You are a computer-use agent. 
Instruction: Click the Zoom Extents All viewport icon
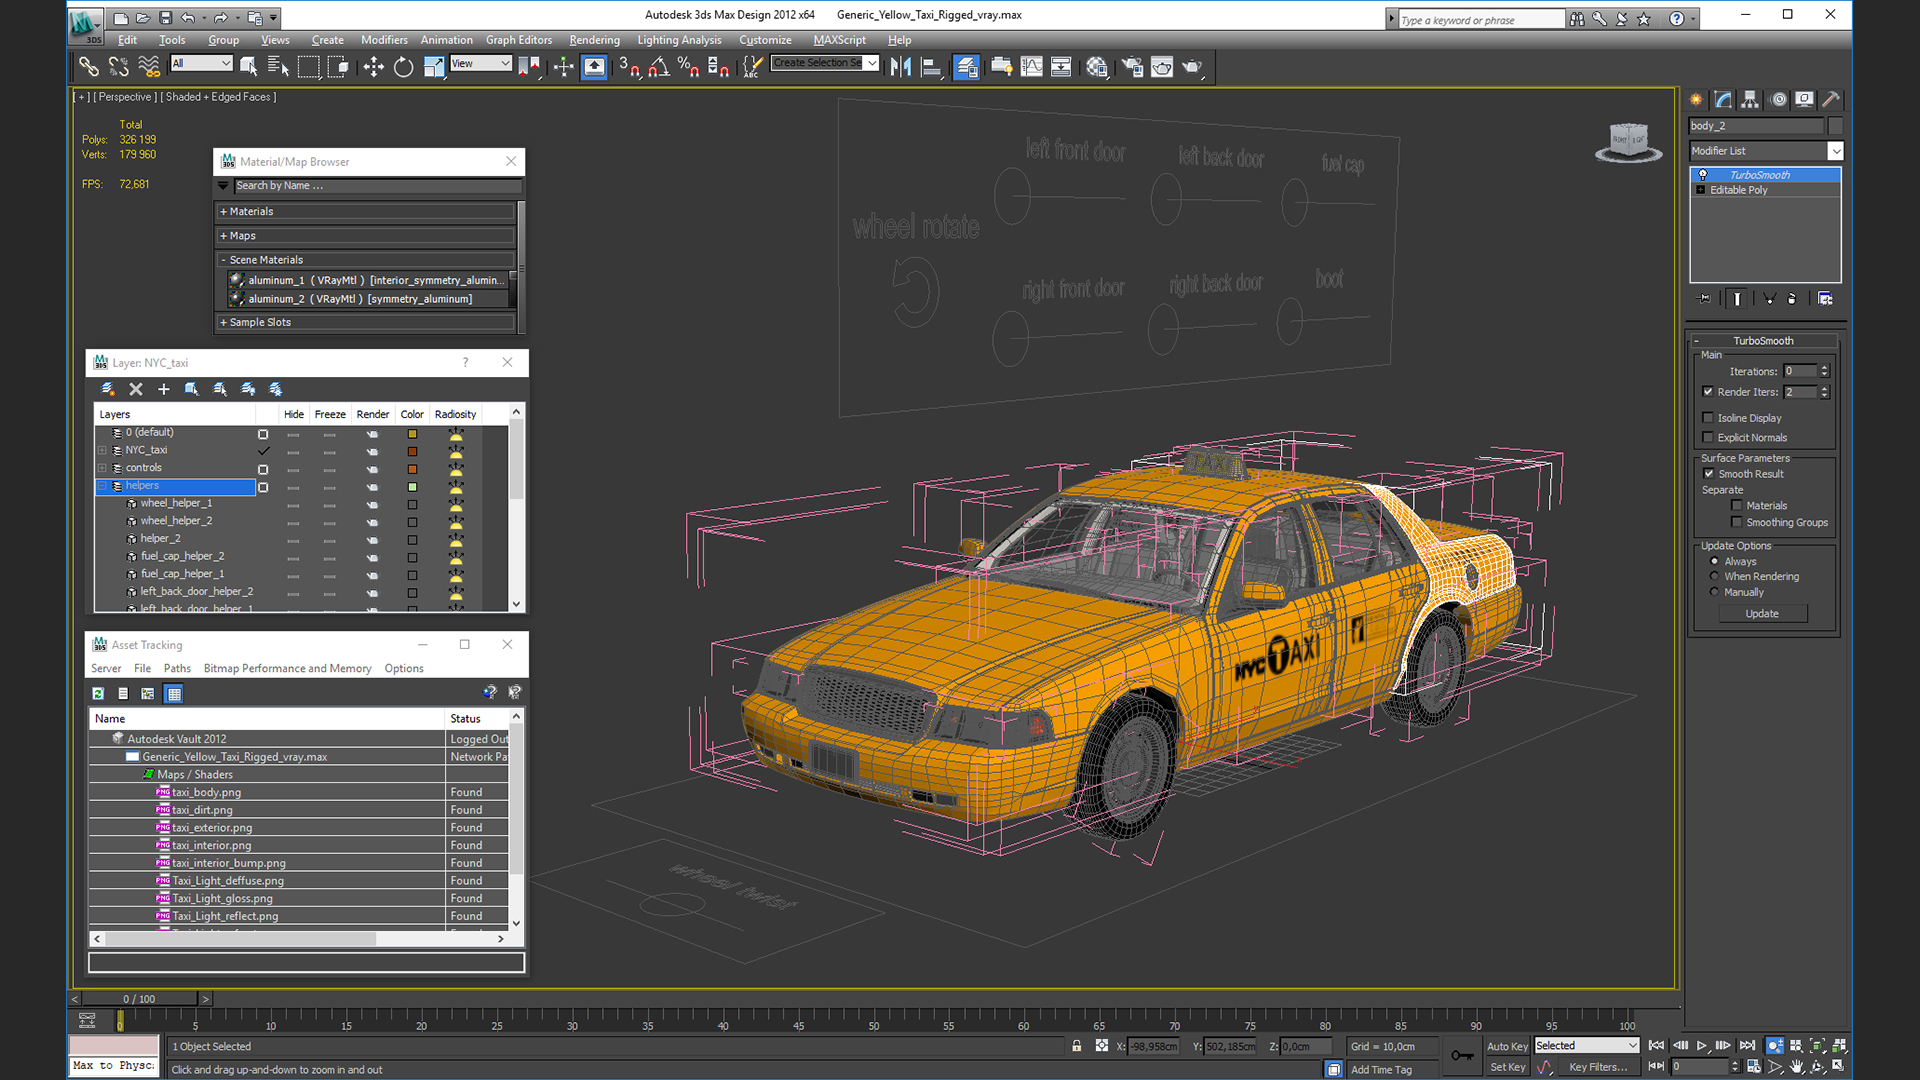[1839, 1046]
